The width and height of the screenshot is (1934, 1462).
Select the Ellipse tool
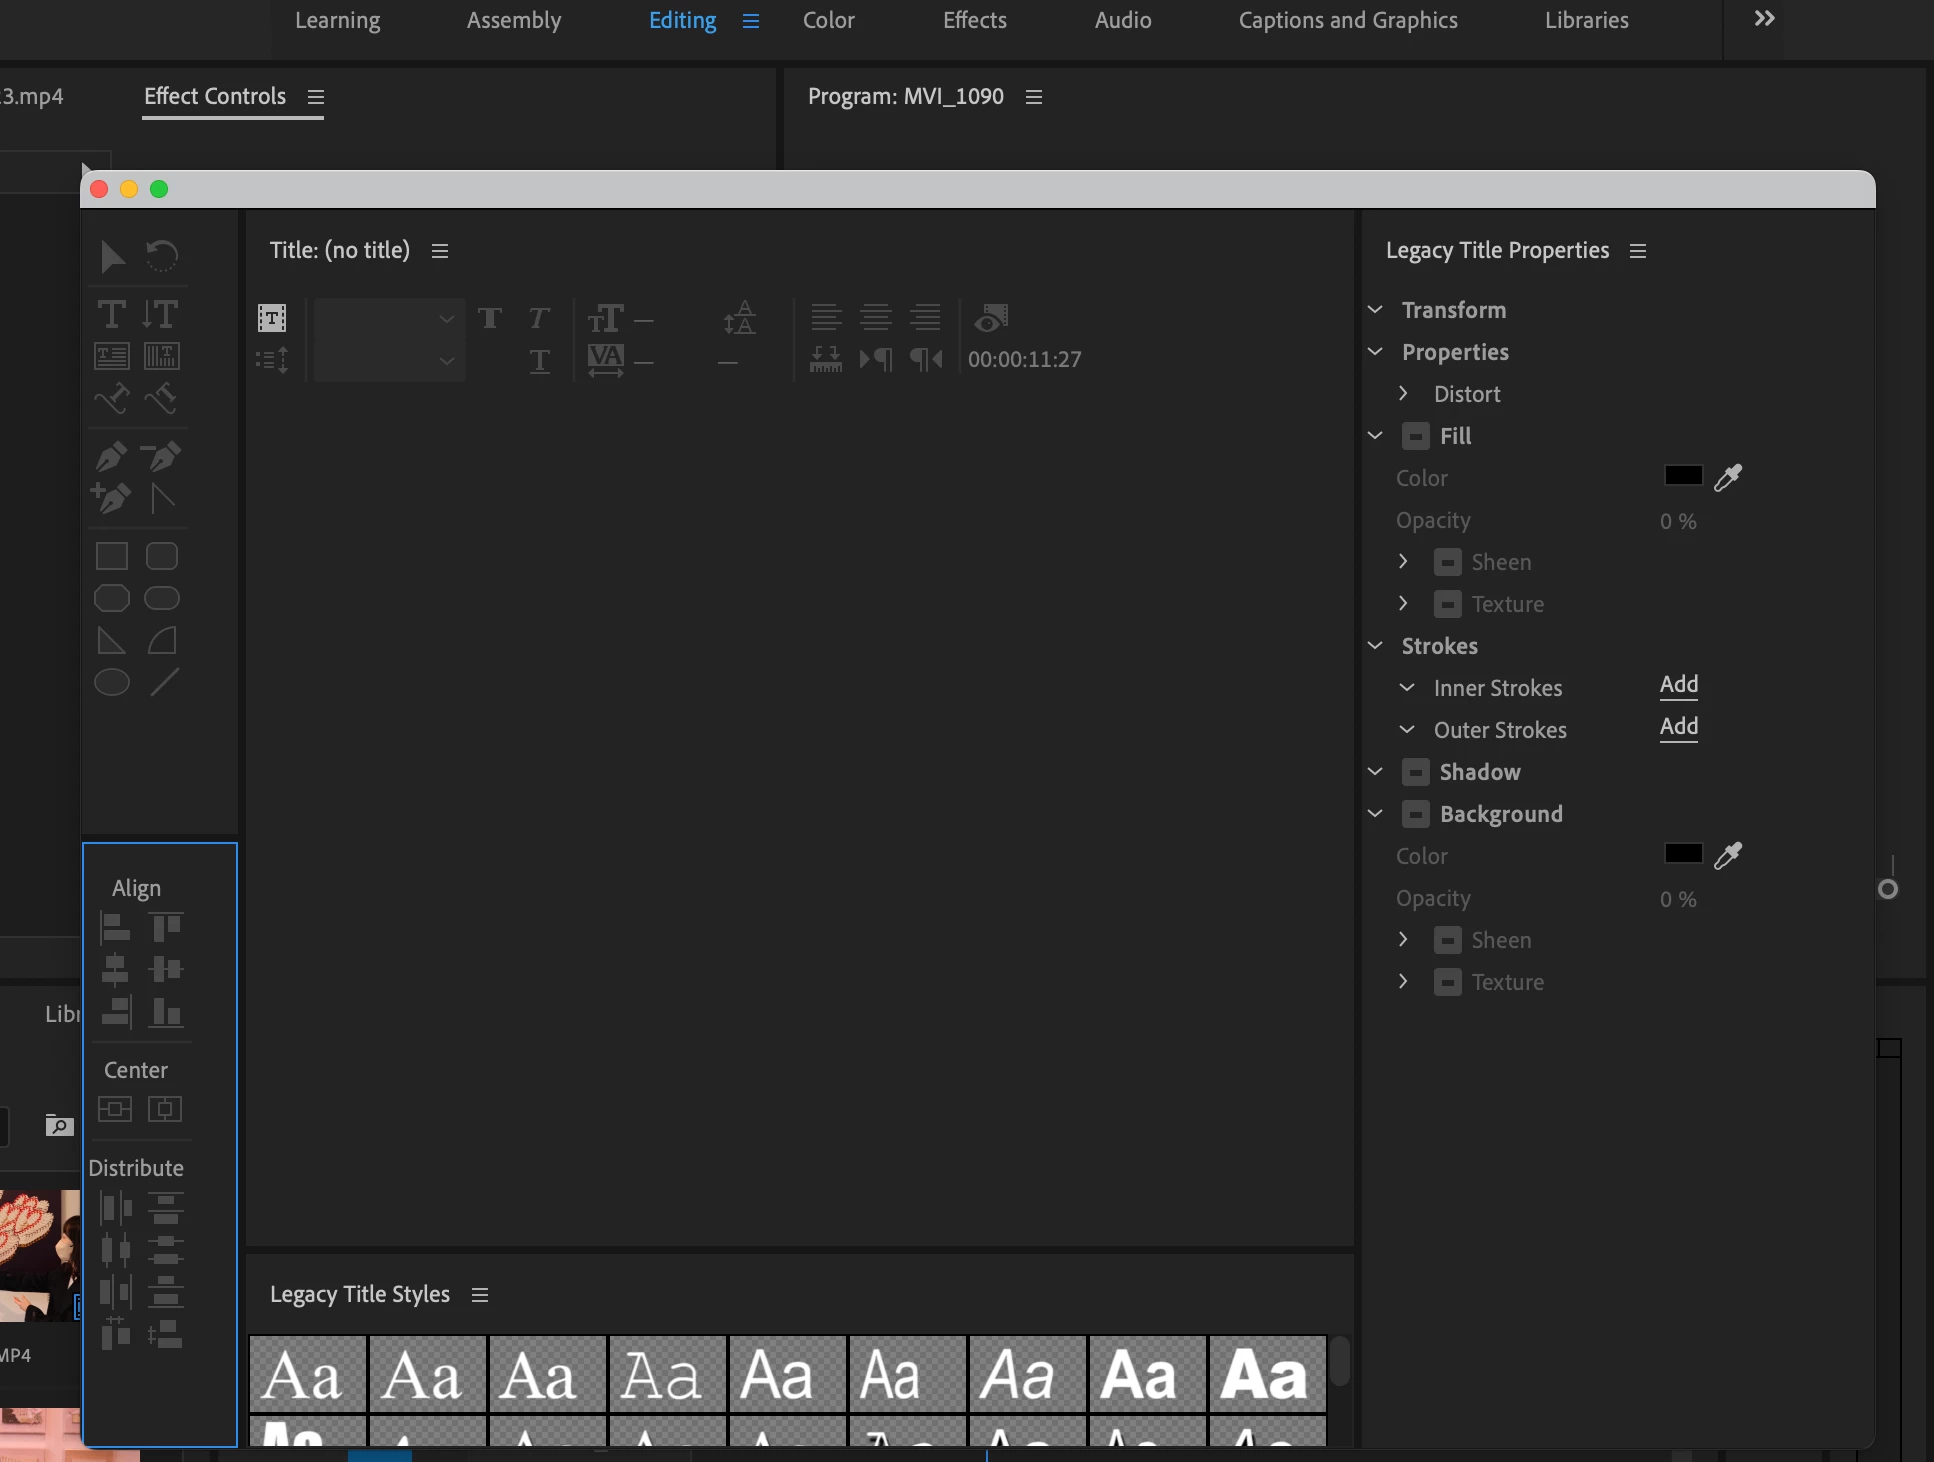click(111, 682)
